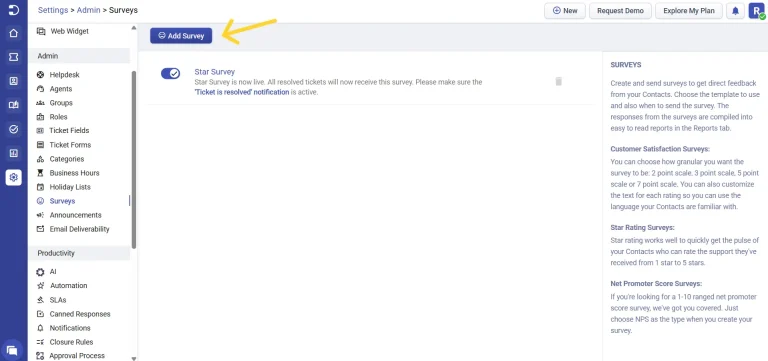Open Email Deliverability in the sidebar
The image size is (768, 361).
coord(79,229)
